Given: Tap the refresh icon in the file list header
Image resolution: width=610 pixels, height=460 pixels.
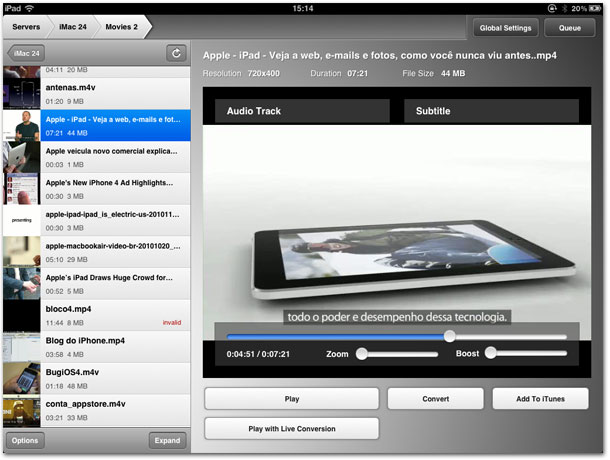Looking at the screenshot, I should point(176,53).
